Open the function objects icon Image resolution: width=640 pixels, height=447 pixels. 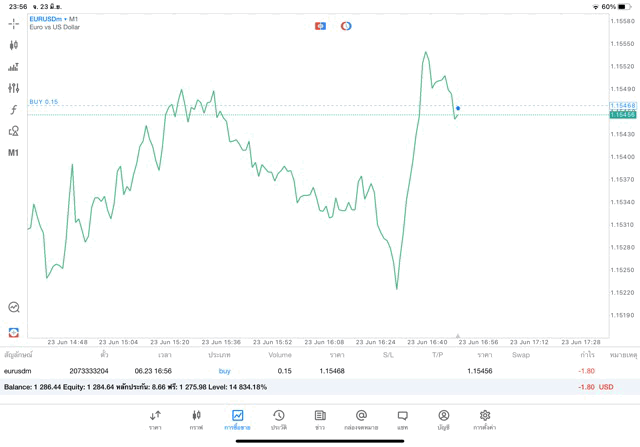point(13,110)
